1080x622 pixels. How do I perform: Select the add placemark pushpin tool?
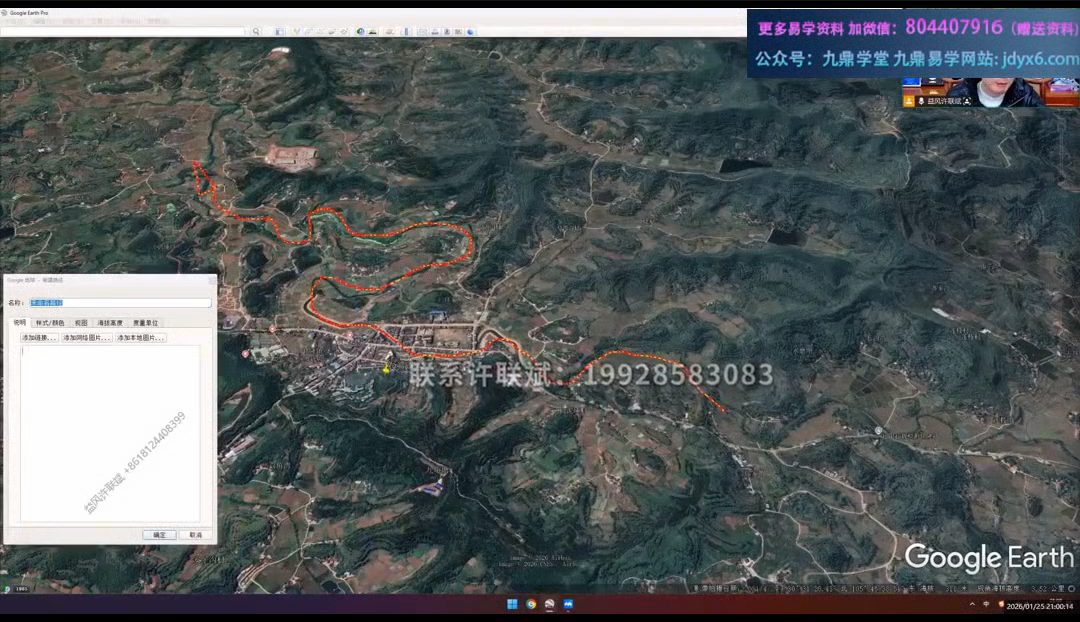tap(297, 32)
